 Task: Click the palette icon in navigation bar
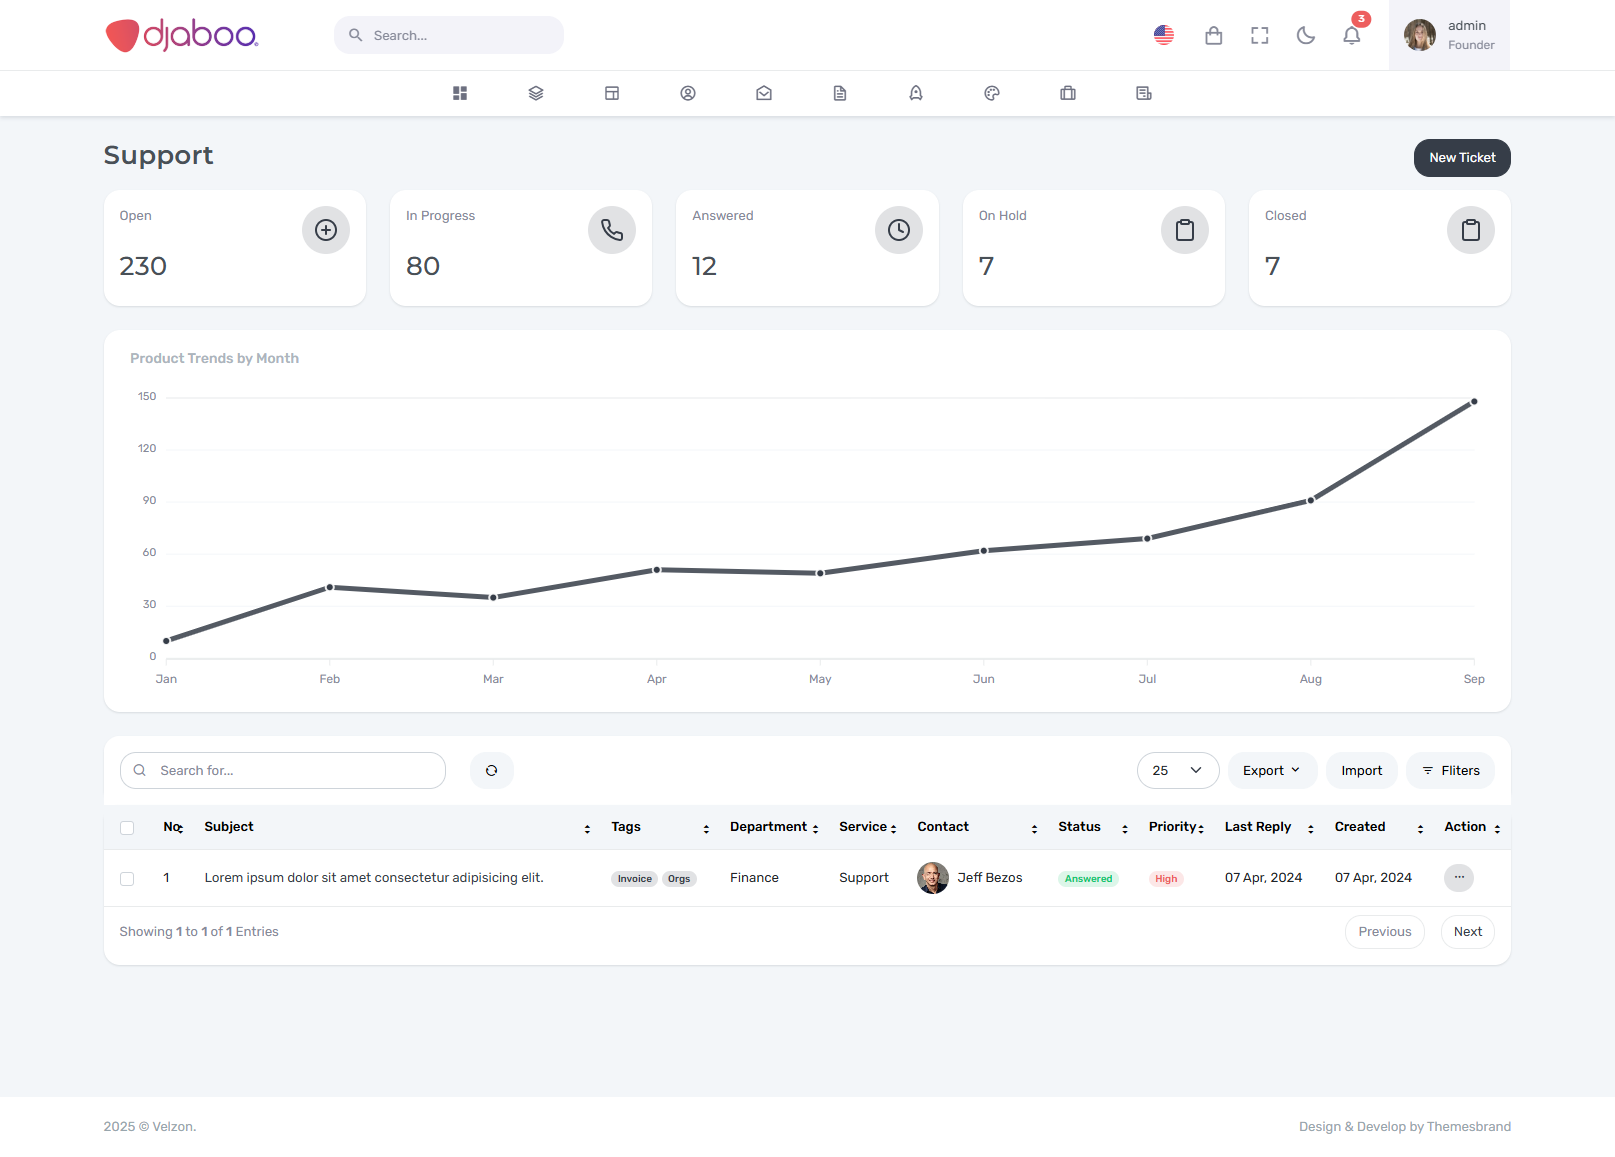click(992, 93)
